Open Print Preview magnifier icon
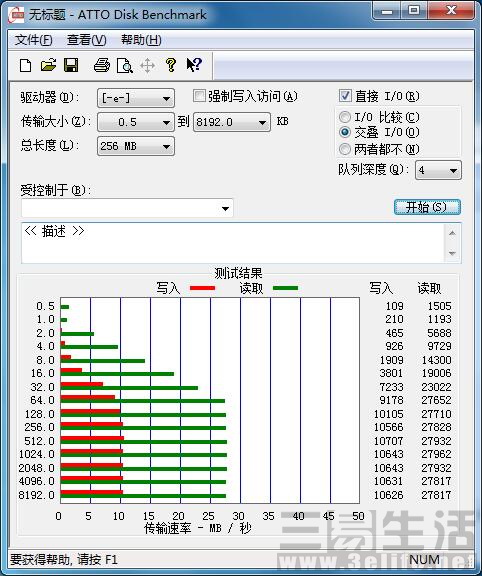The height and width of the screenshot is (576, 482). [125, 66]
